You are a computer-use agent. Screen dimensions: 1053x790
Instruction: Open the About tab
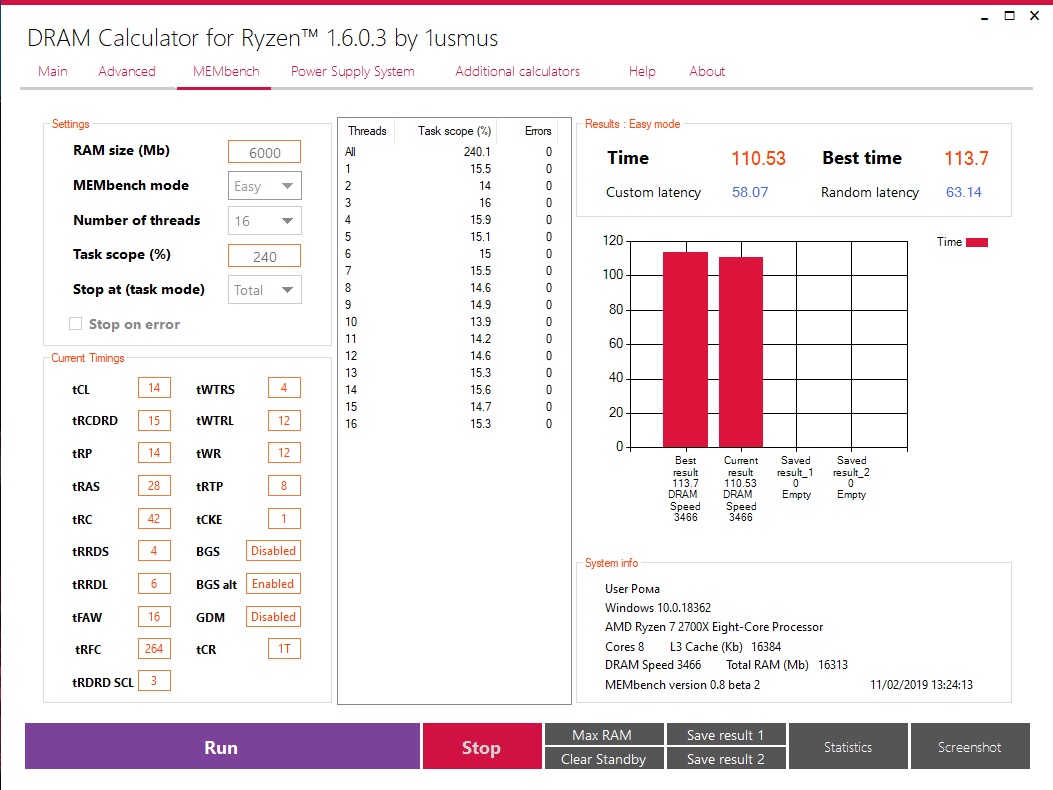pos(707,71)
